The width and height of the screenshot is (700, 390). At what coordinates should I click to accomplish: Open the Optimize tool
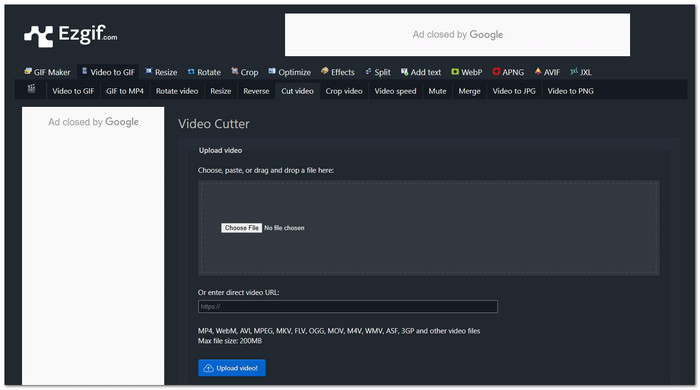289,72
